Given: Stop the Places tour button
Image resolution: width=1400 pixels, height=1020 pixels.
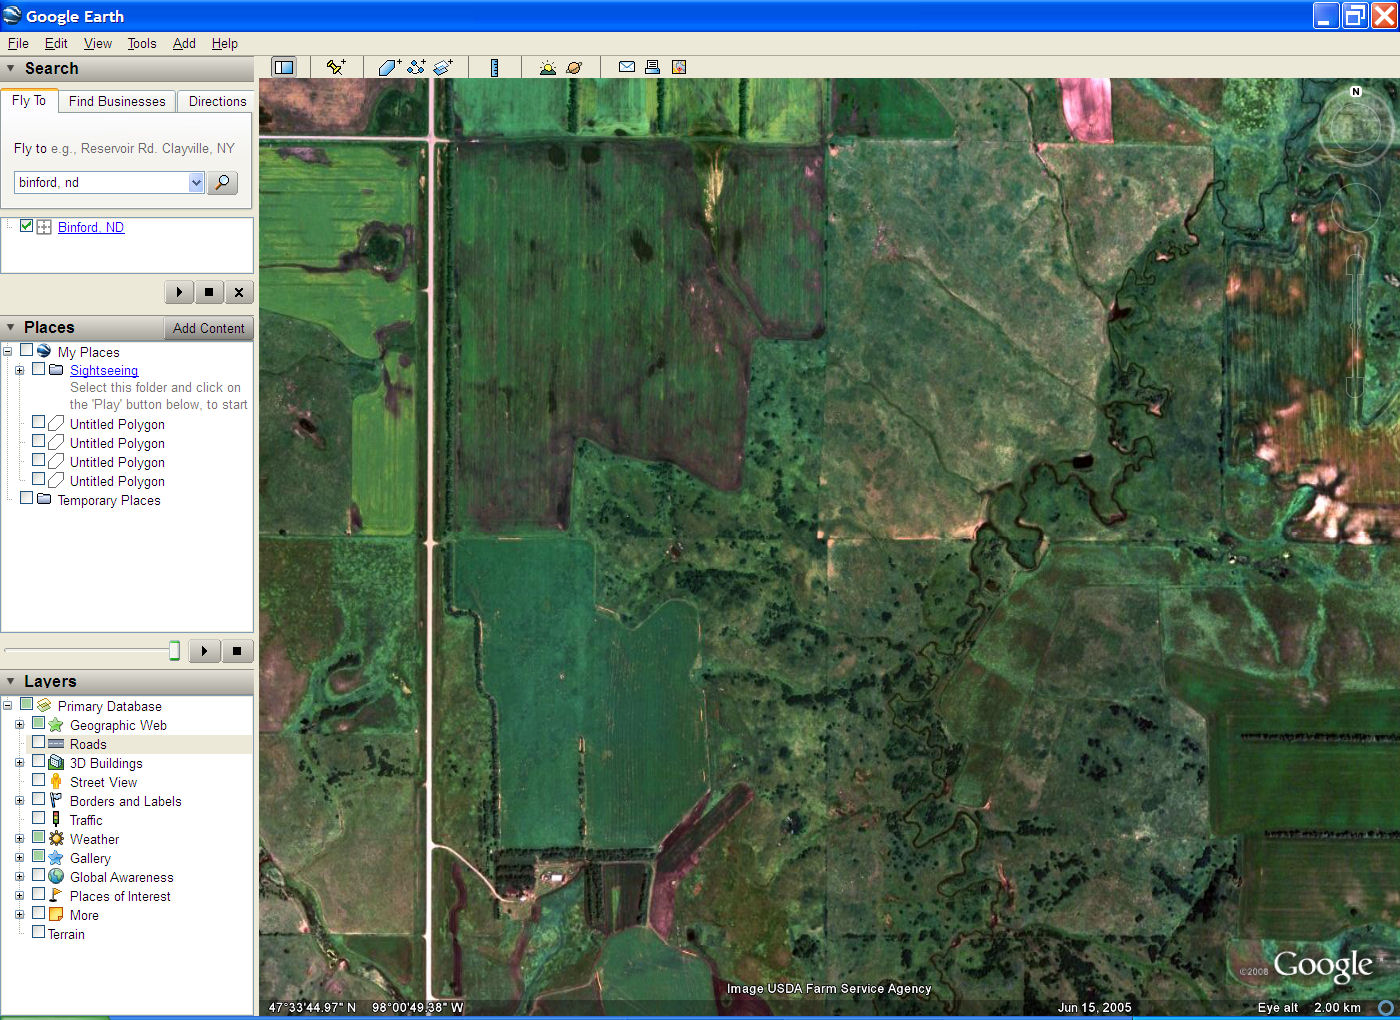Looking at the screenshot, I should click(237, 651).
